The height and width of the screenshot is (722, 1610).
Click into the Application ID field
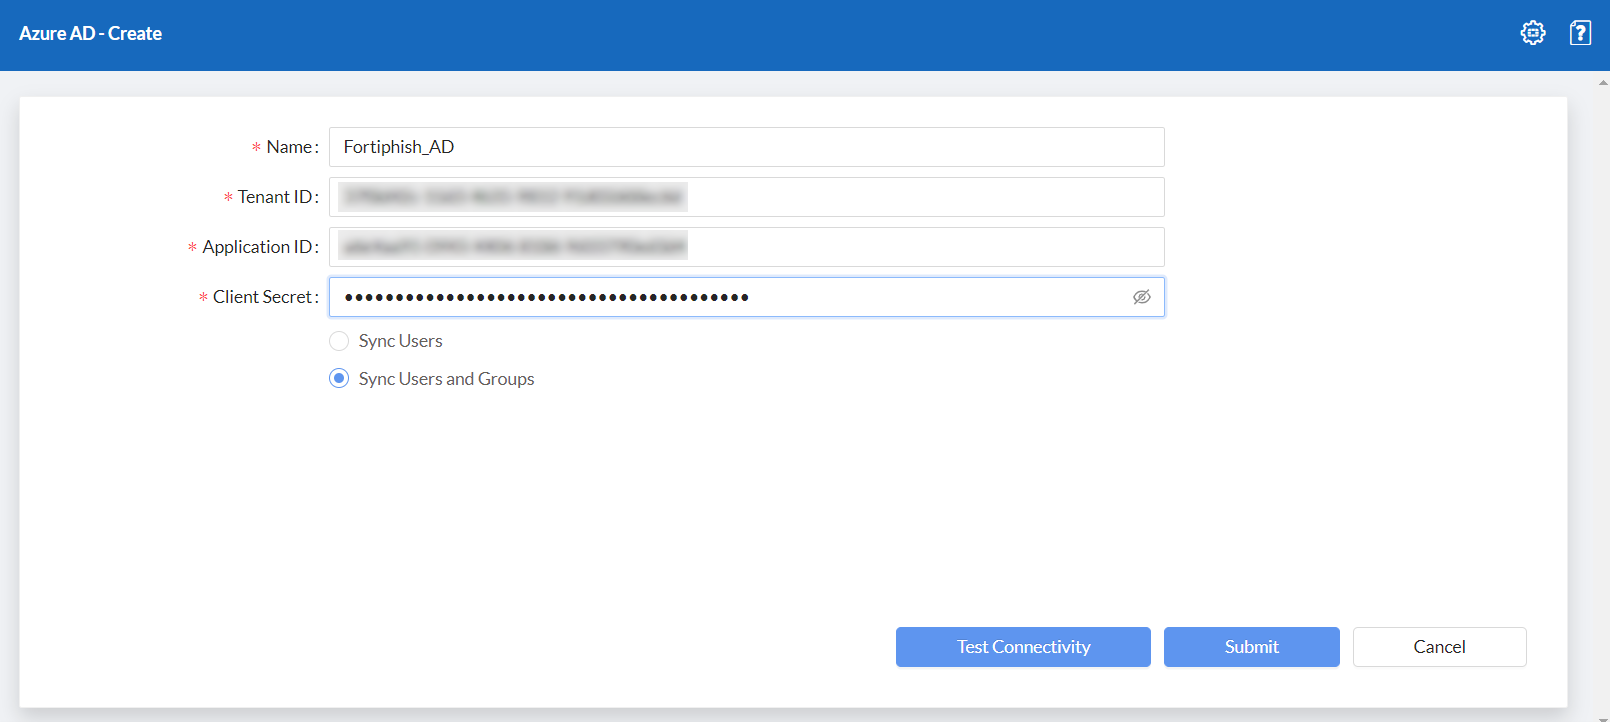pos(747,247)
